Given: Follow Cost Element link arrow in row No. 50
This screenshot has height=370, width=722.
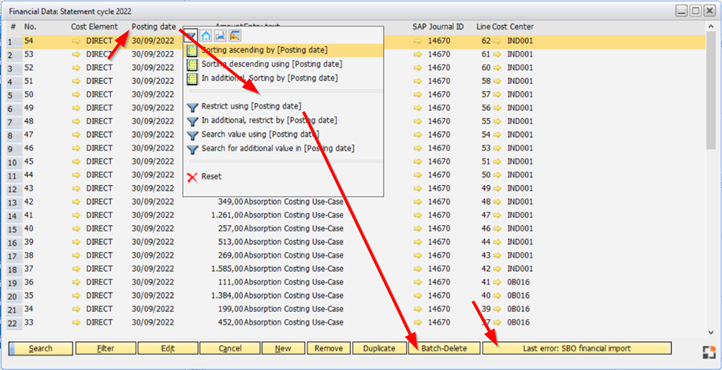Looking at the screenshot, I should pyautogui.click(x=76, y=94).
